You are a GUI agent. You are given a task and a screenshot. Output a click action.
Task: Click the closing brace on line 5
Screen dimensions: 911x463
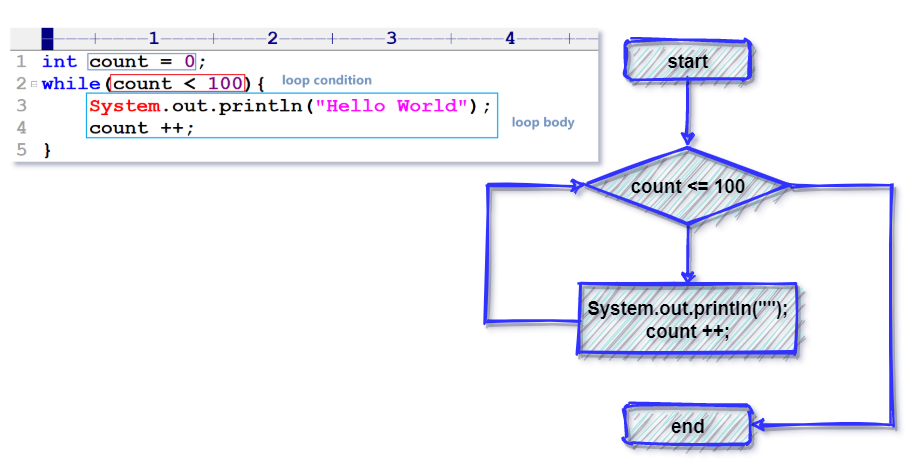[x=47, y=150]
